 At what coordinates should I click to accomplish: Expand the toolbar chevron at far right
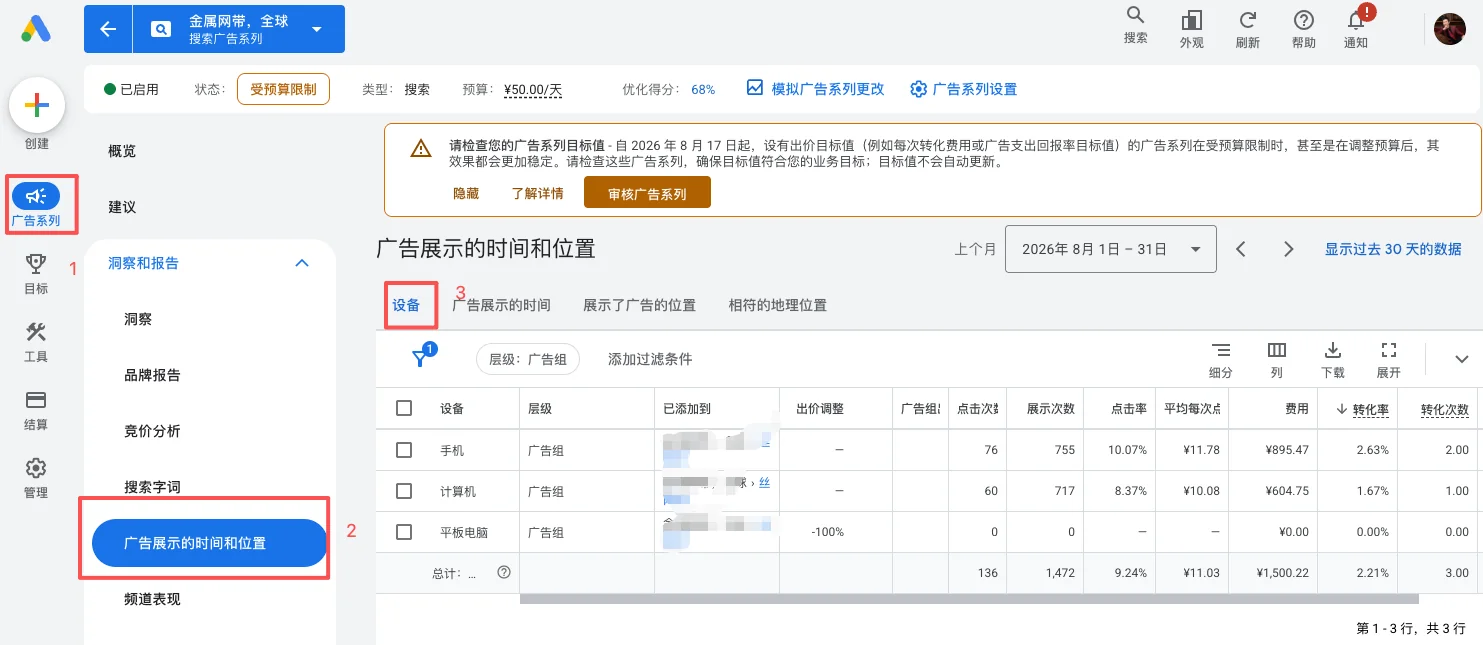coord(1461,359)
